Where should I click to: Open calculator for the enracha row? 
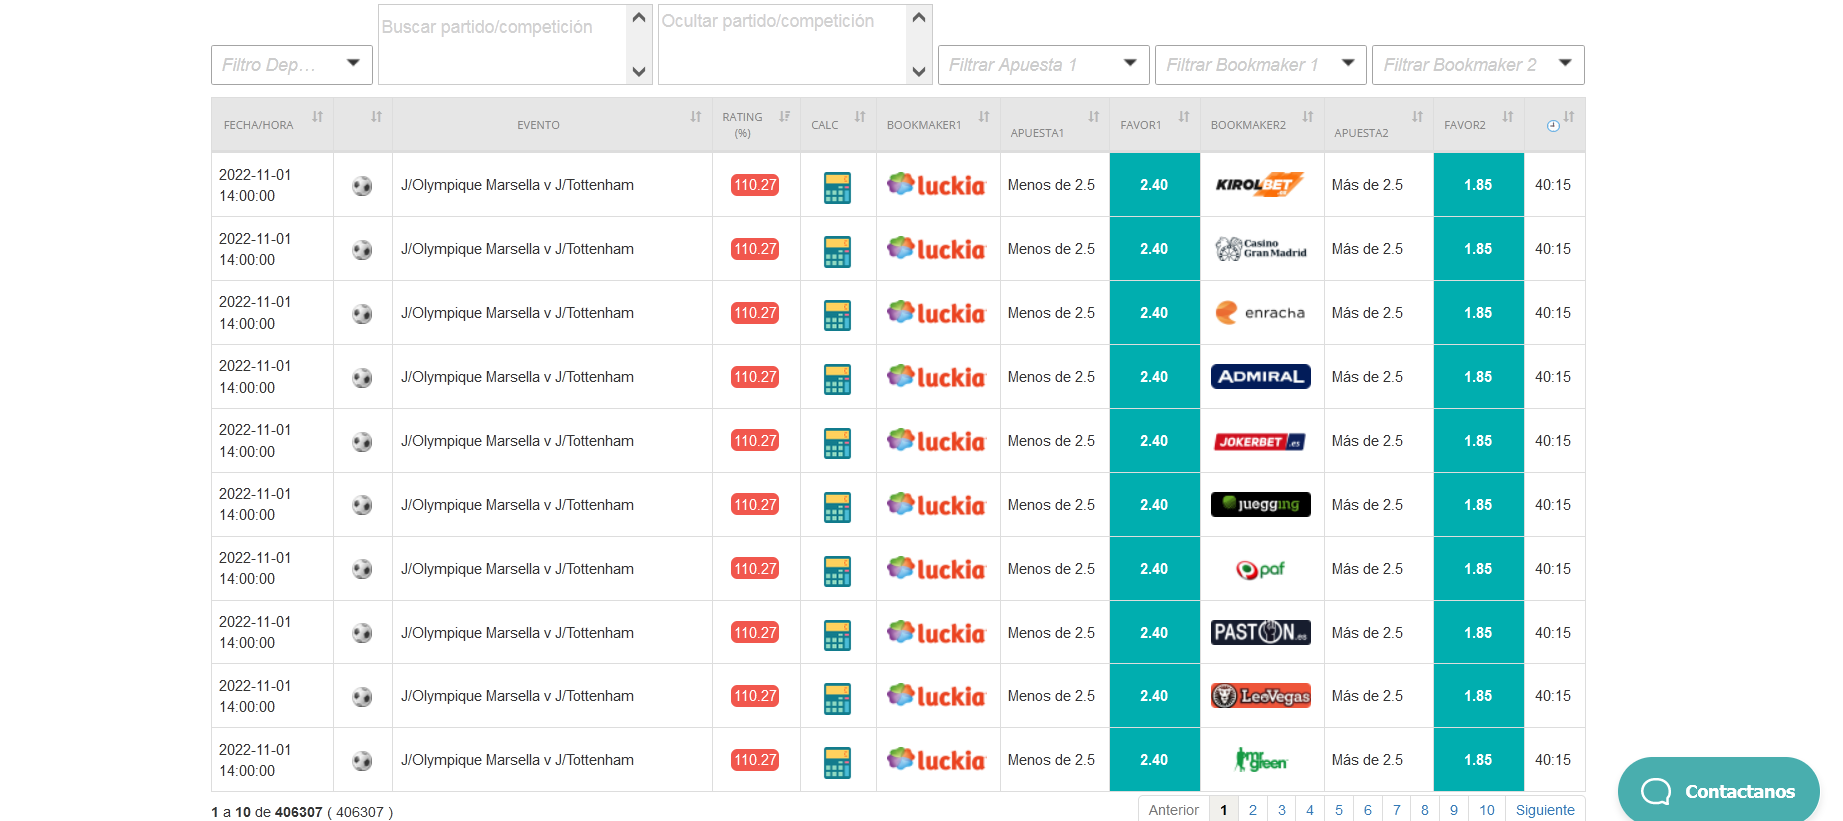coord(837,315)
